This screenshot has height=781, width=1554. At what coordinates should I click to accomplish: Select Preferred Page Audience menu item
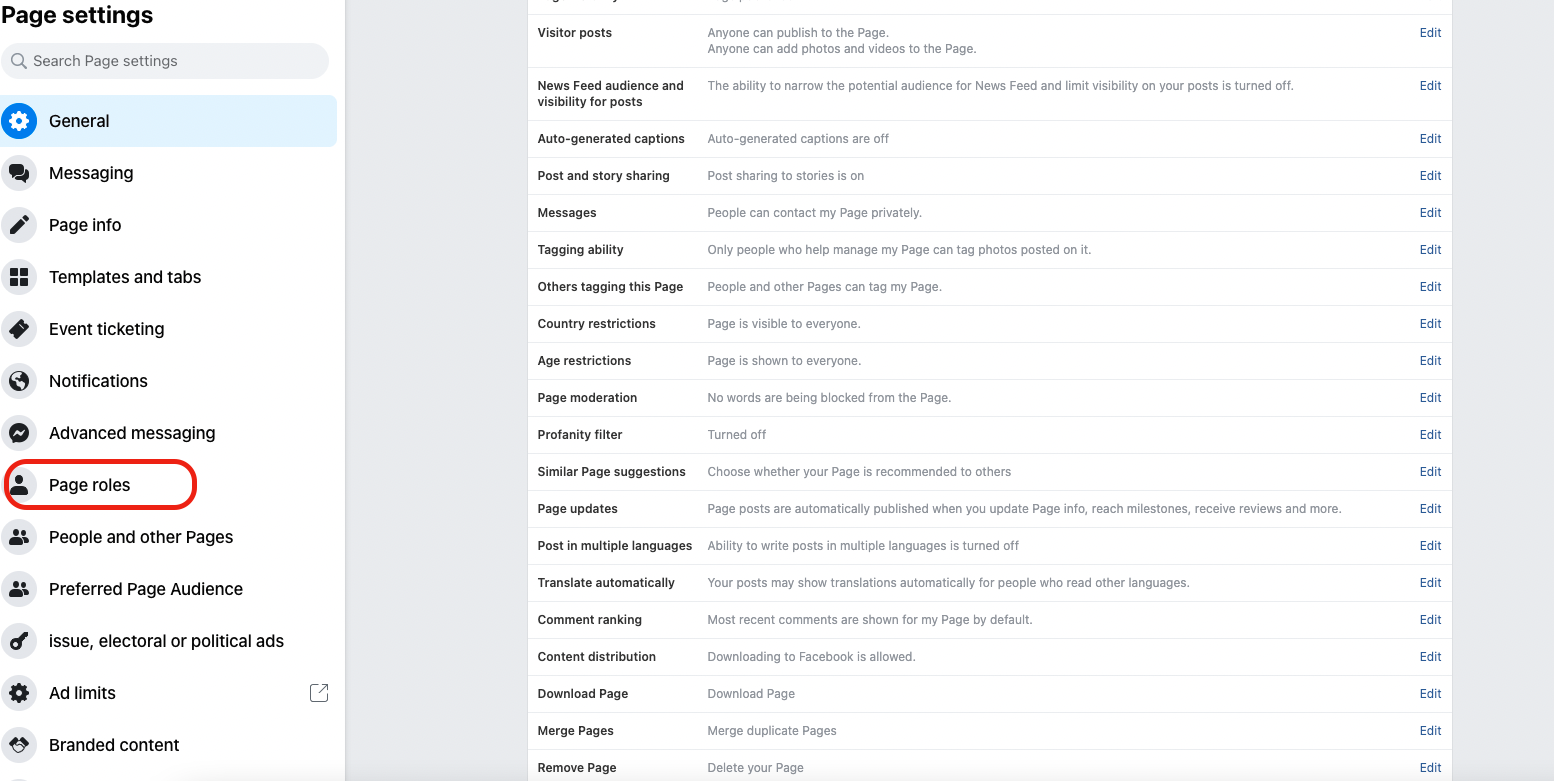(169, 589)
